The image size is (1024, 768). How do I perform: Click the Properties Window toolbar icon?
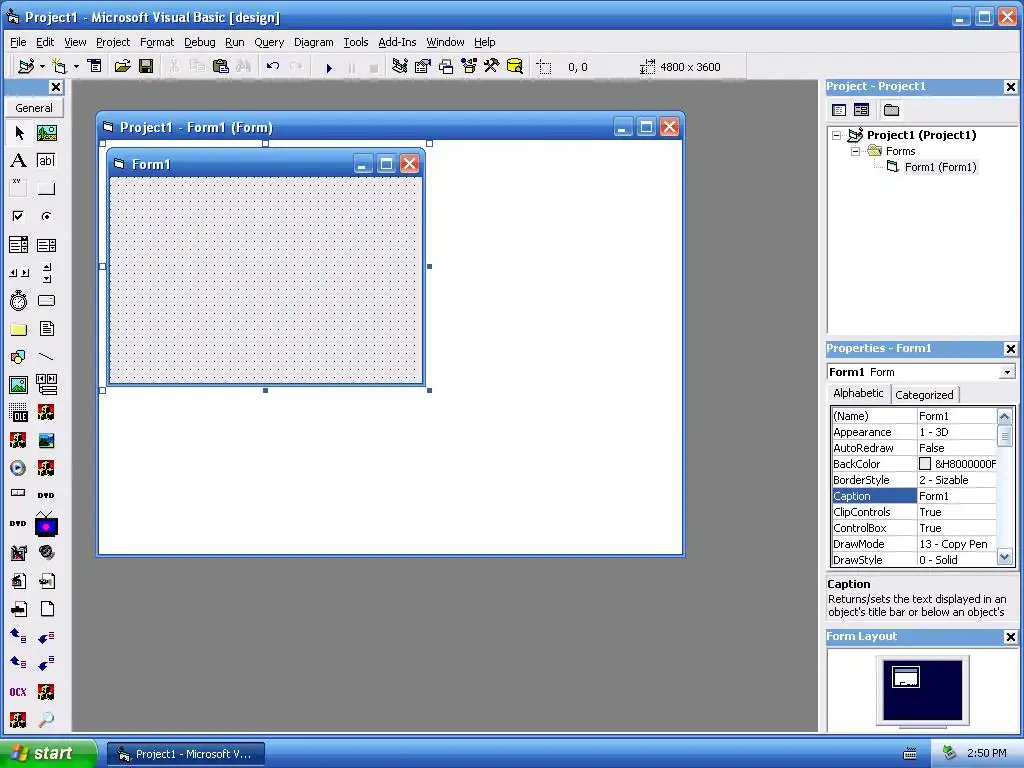(423, 66)
